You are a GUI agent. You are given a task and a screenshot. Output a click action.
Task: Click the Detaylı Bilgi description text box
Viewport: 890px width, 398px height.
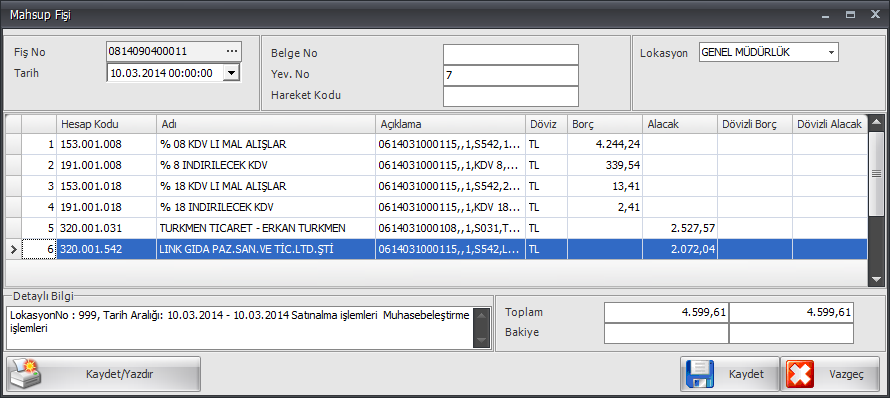pos(240,328)
